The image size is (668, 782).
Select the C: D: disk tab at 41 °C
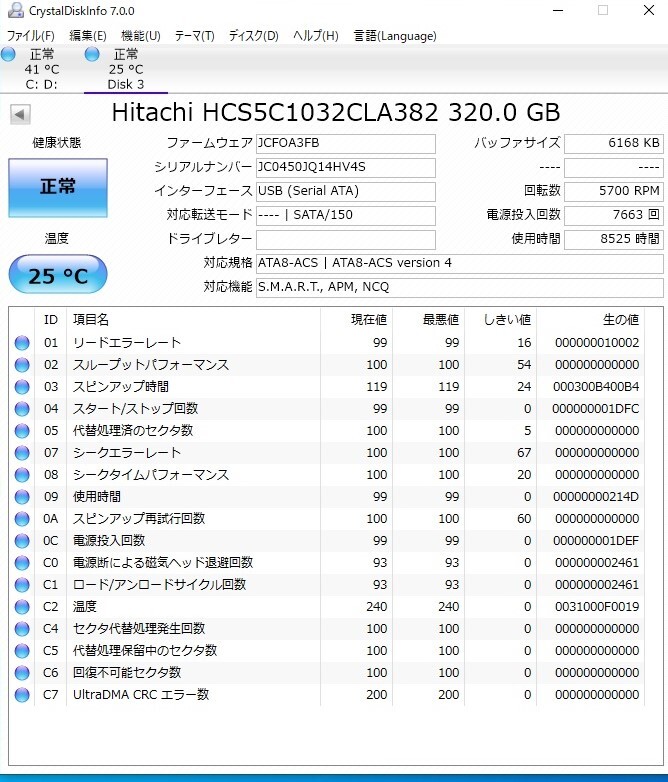click(42, 69)
